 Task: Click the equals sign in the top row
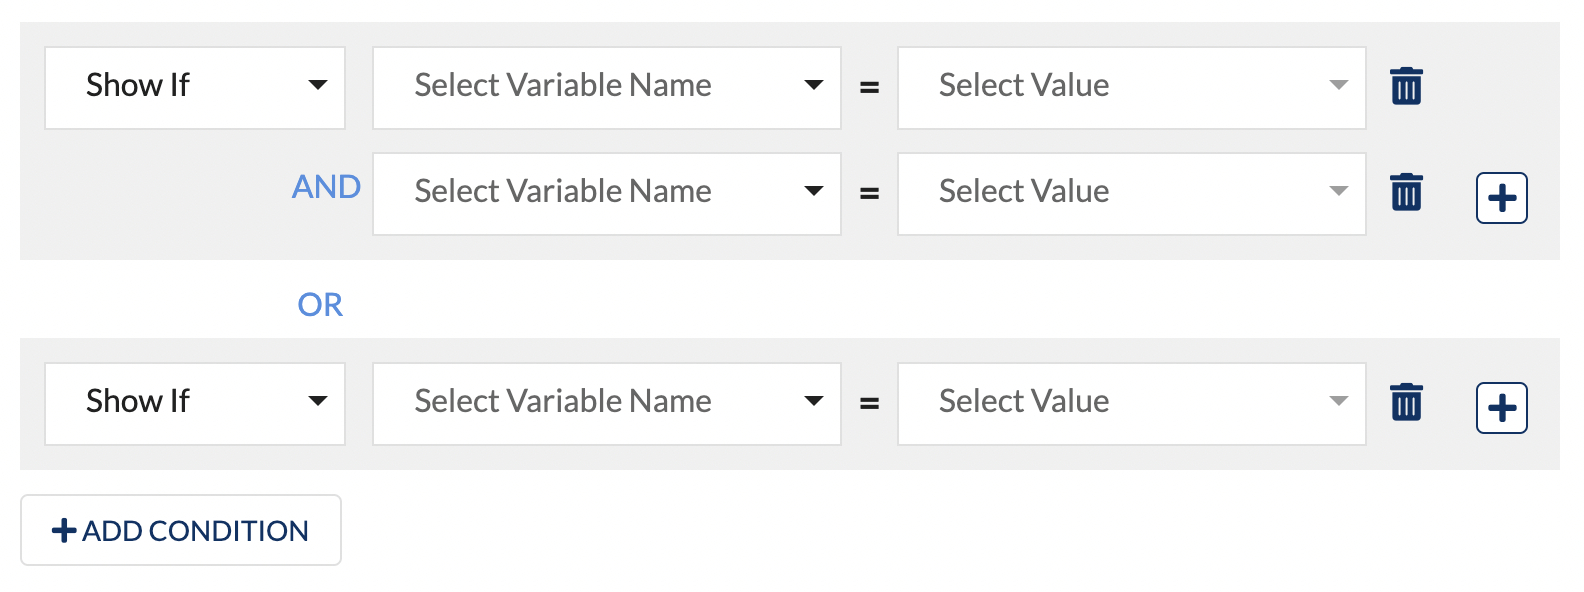(x=870, y=88)
